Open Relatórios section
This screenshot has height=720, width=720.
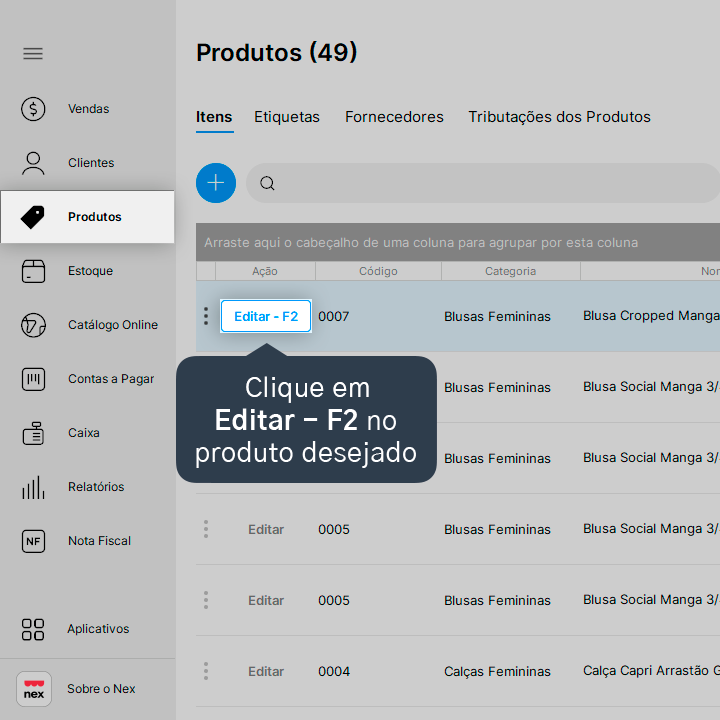click(96, 487)
